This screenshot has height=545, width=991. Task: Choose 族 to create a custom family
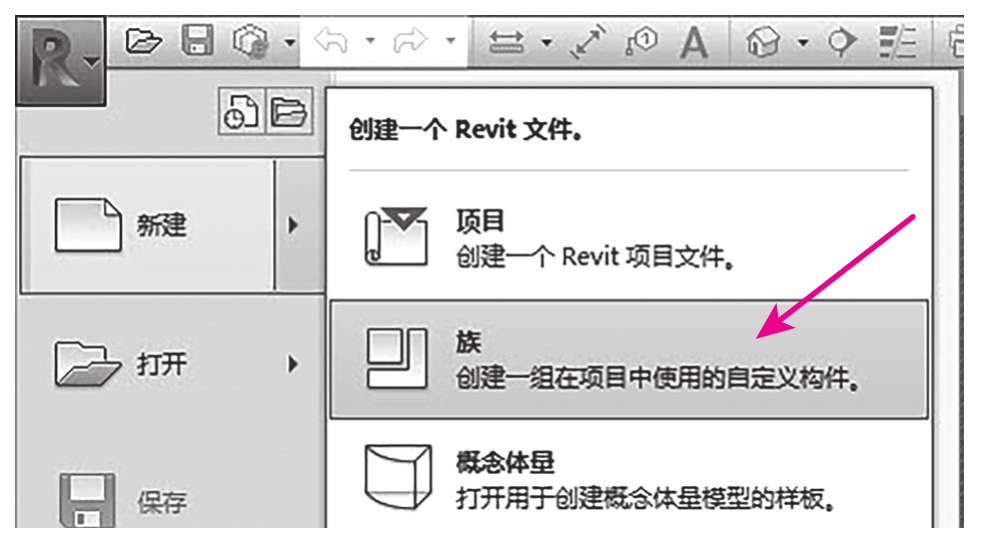click(629, 359)
